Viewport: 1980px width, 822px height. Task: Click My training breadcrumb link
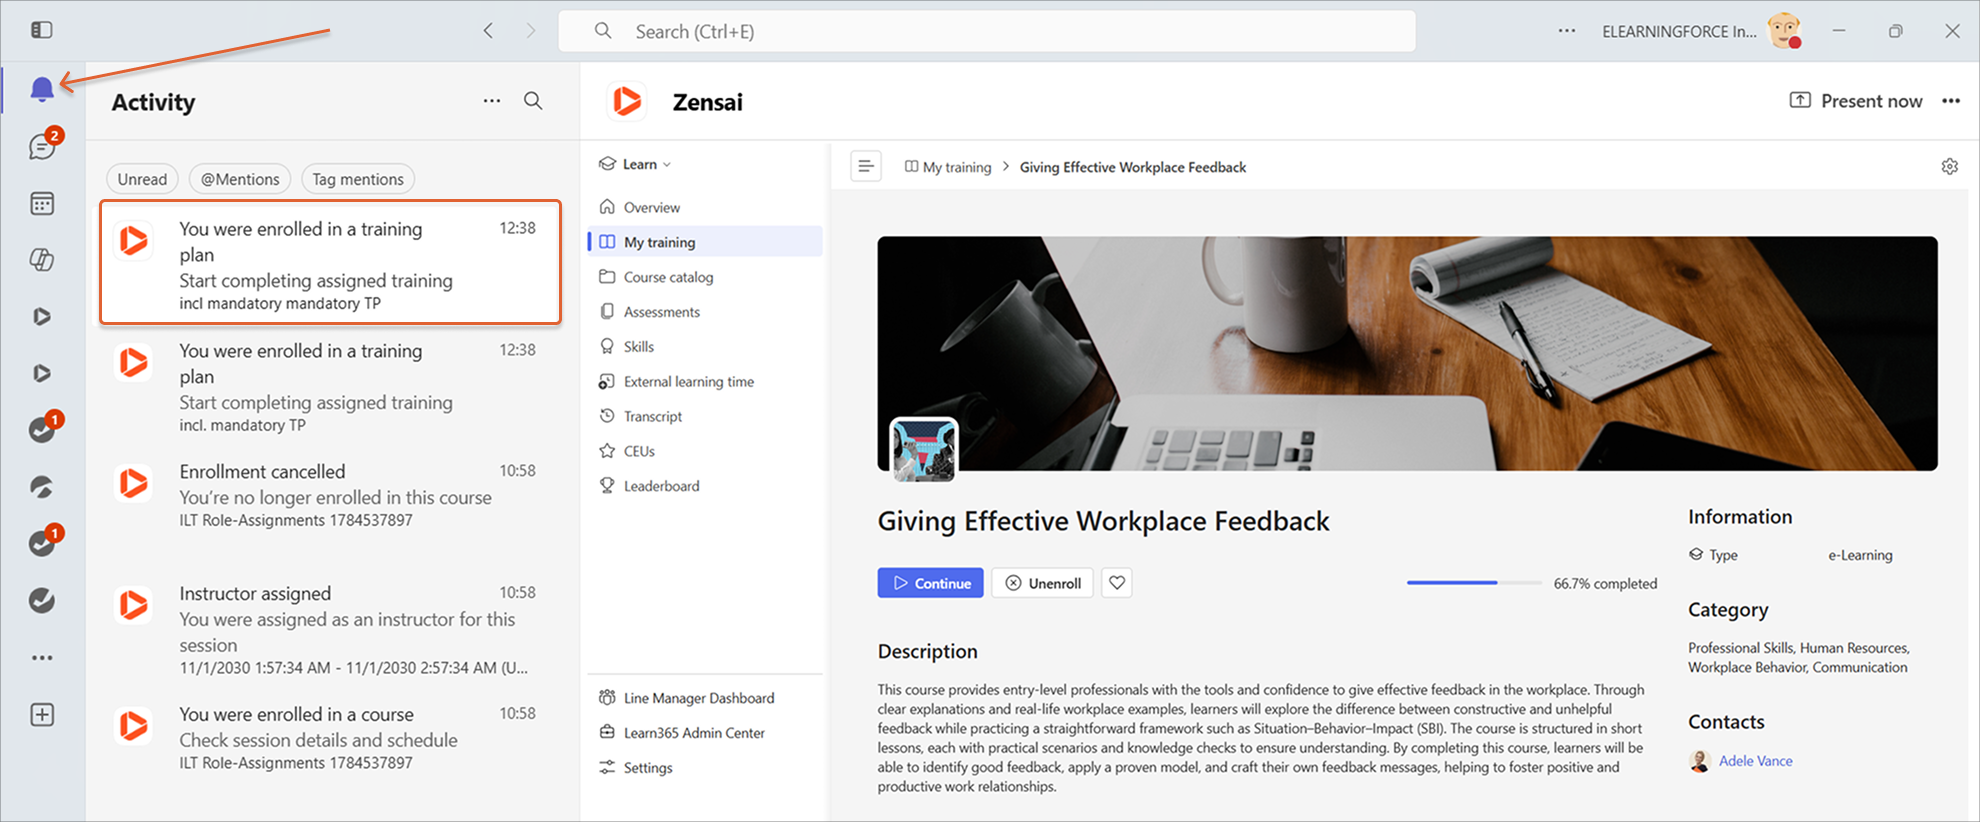[x=948, y=167]
